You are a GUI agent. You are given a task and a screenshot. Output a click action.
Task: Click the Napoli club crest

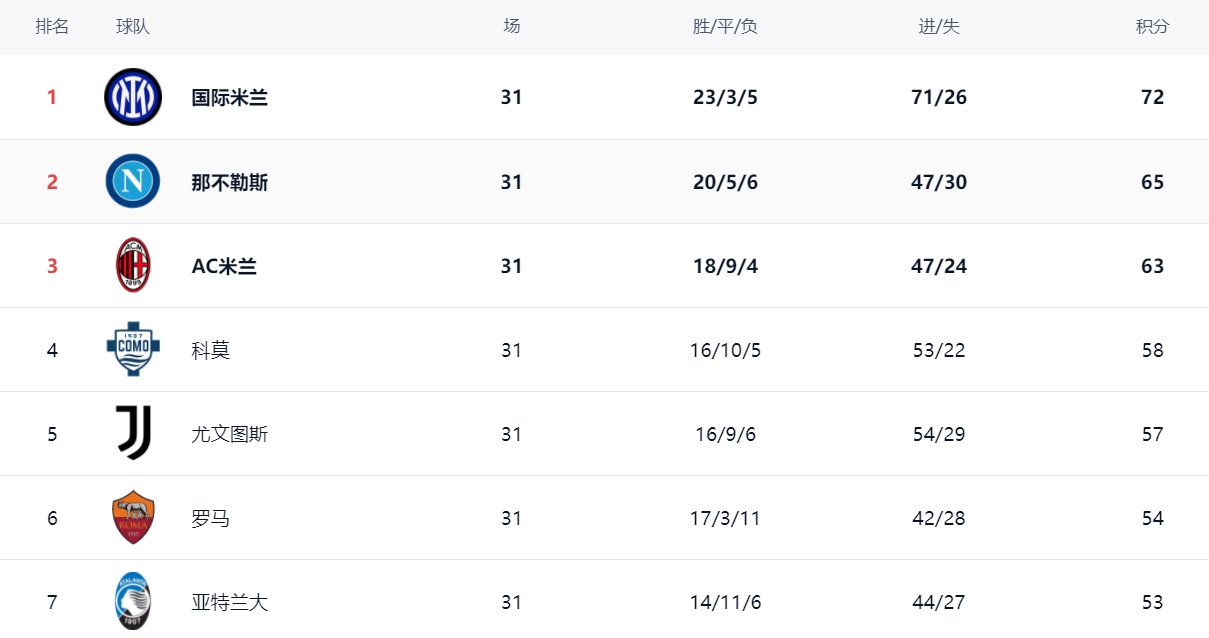click(x=133, y=181)
